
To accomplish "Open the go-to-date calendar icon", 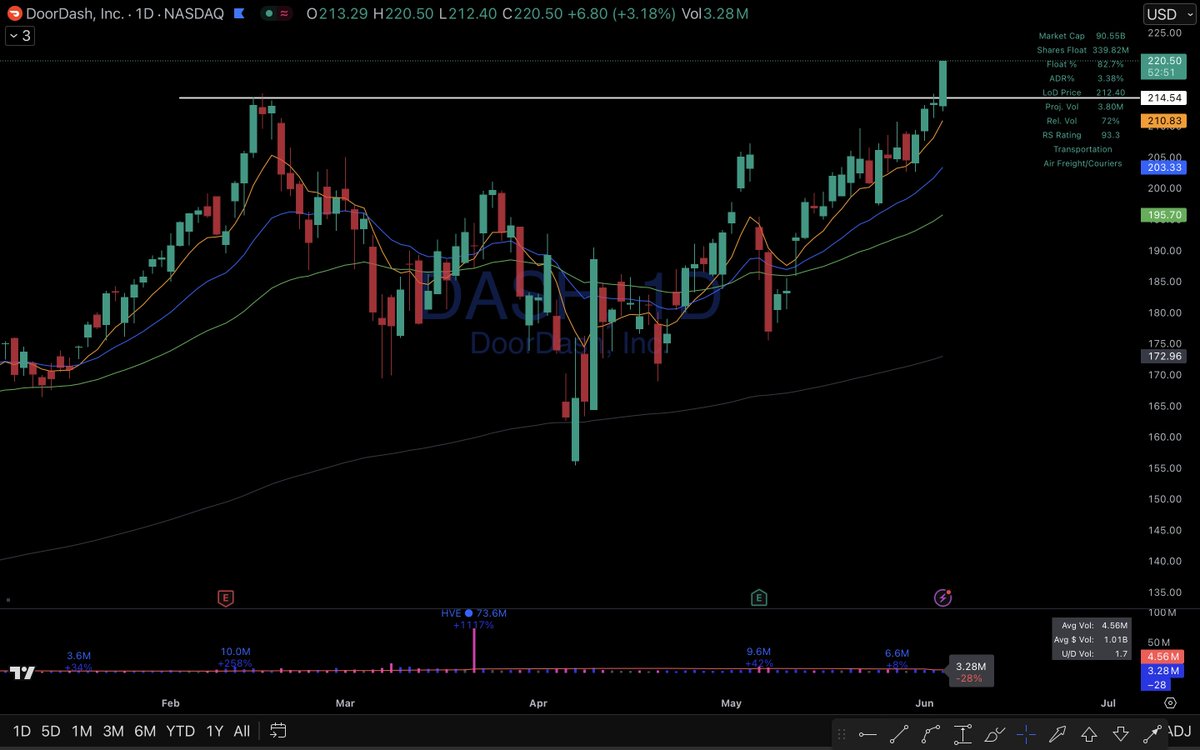I will click(x=279, y=731).
